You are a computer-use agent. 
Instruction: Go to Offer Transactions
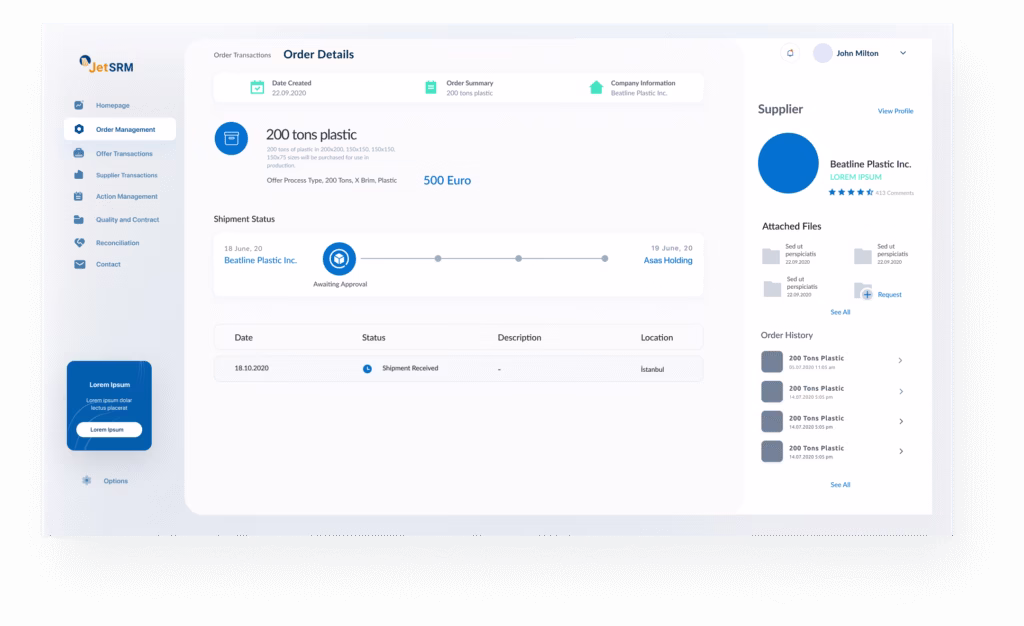(x=124, y=153)
